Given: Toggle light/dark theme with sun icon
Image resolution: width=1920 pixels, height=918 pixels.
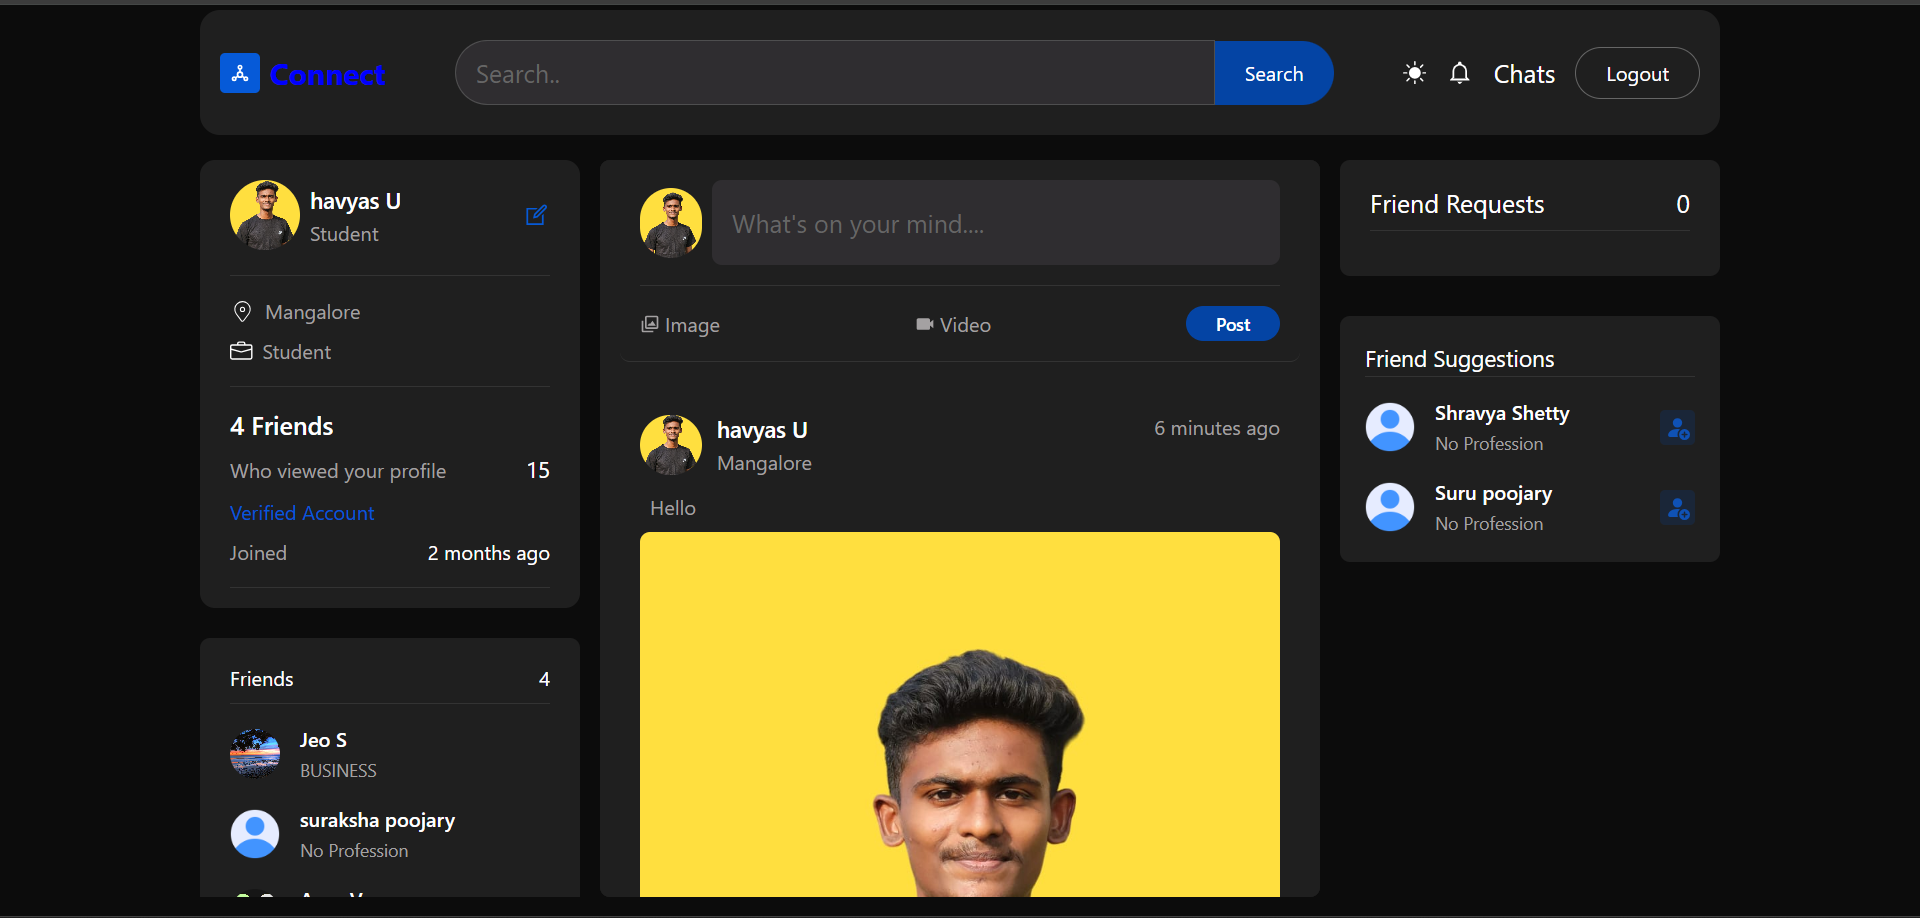Looking at the screenshot, I should pos(1414,73).
